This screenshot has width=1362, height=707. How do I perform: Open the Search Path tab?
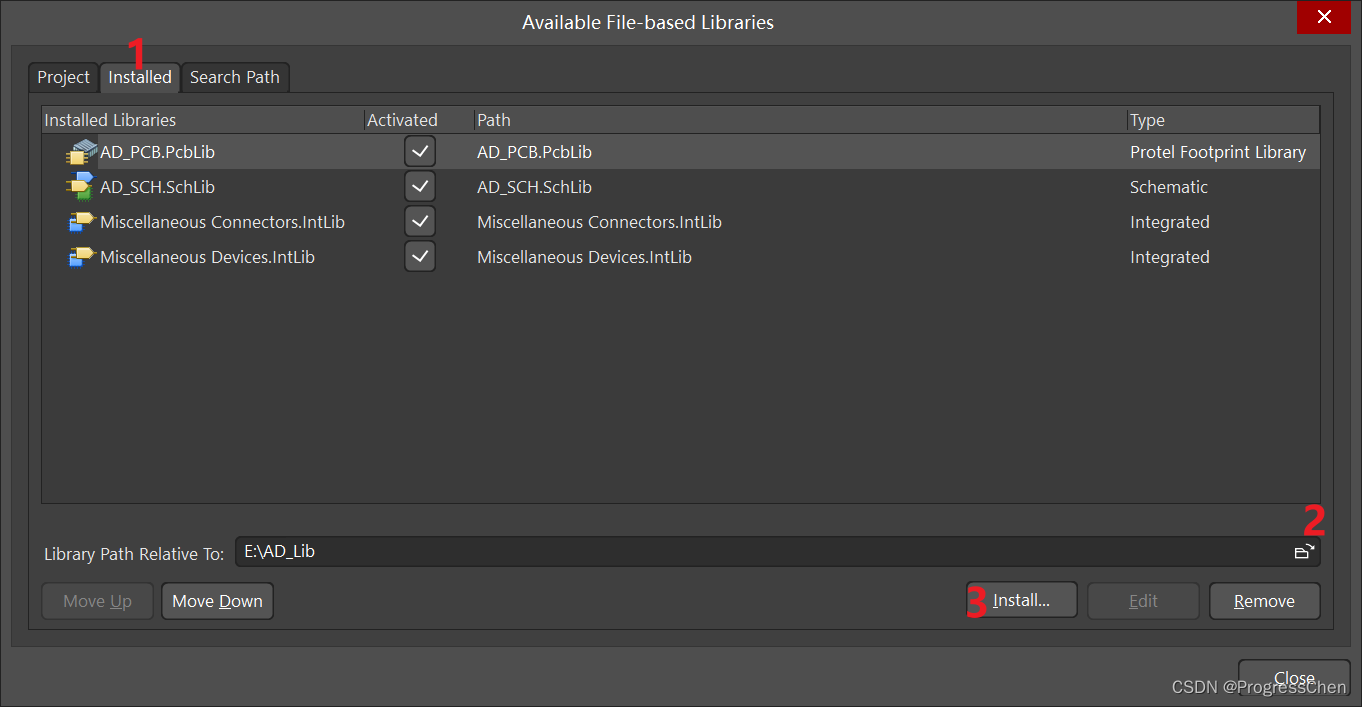click(235, 77)
